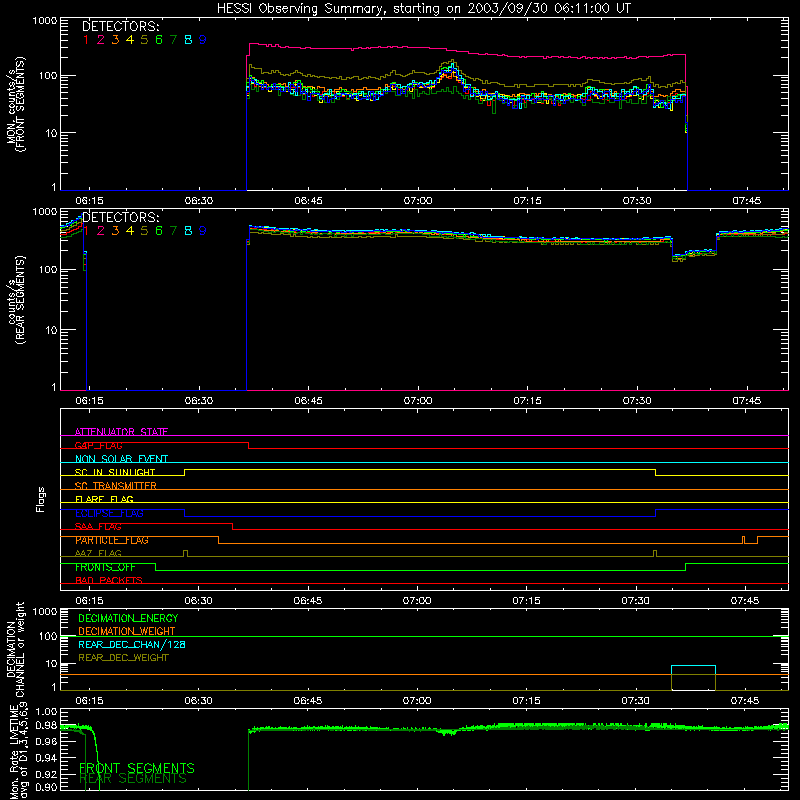The width and height of the screenshot is (800, 800).
Task: Click the Mon. Rate LIVETIME axis title
Action: pos(15,753)
